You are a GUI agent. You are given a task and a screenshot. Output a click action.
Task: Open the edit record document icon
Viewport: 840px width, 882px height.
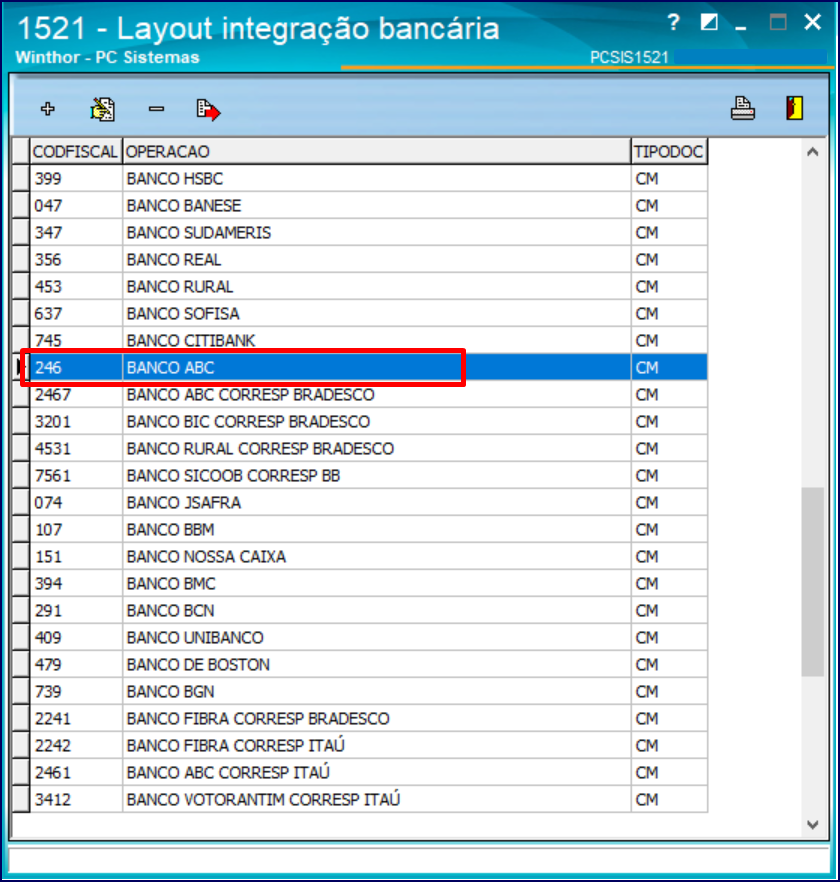click(102, 109)
